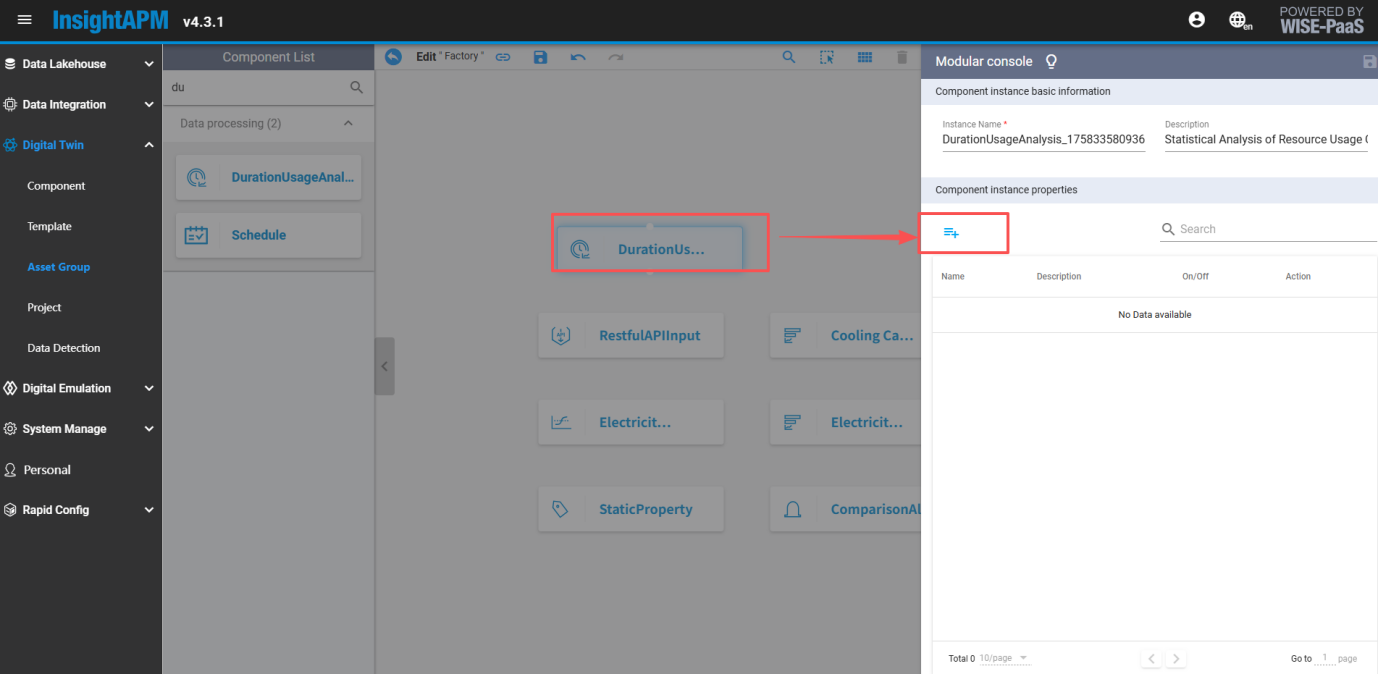Click the back arrow in editor toolbar
The width and height of the screenshot is (1378, 674).
pyautogui.click(x=393, y=57)
